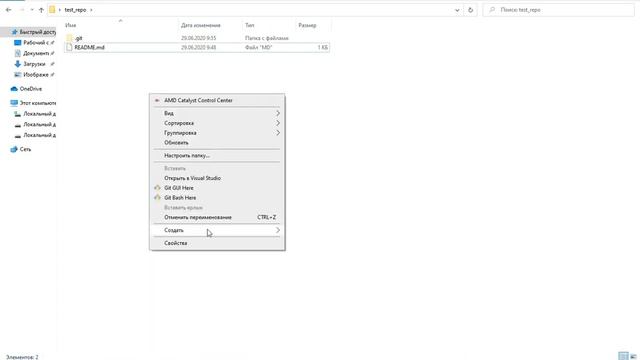Image resolution: width=640 pixels, height=360 pixels.
Task: Open the .git folder icon
Action: [69, 38]
